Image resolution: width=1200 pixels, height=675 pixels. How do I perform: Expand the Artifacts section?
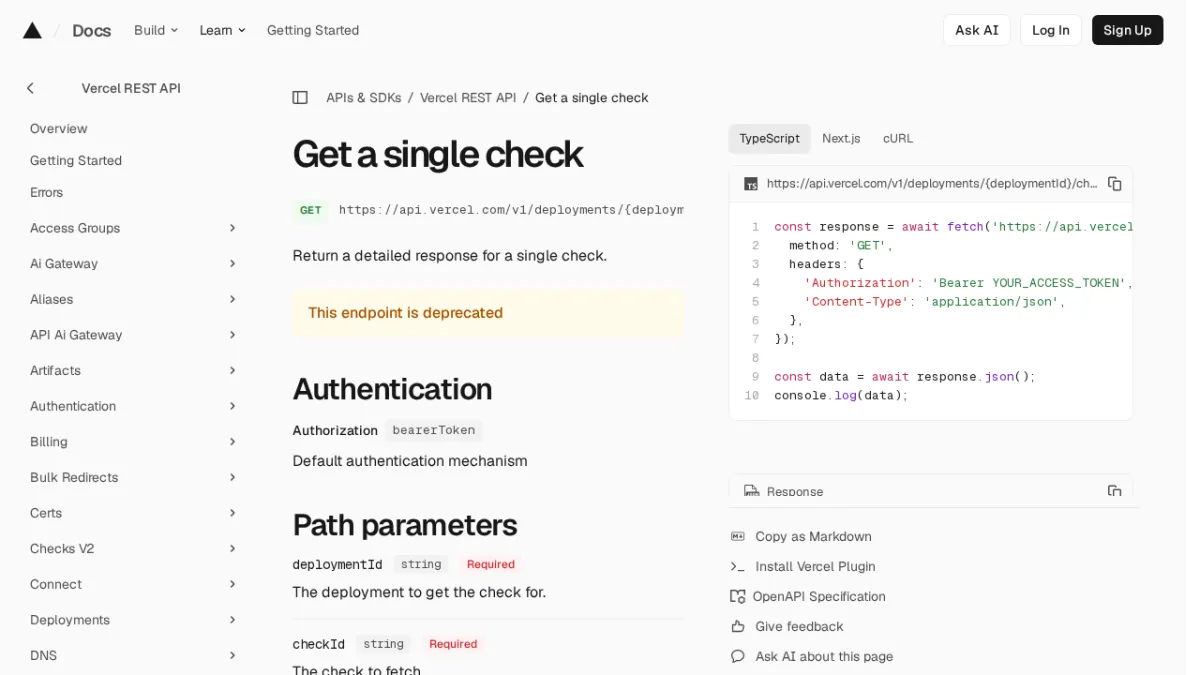click(x=232, y=371)
